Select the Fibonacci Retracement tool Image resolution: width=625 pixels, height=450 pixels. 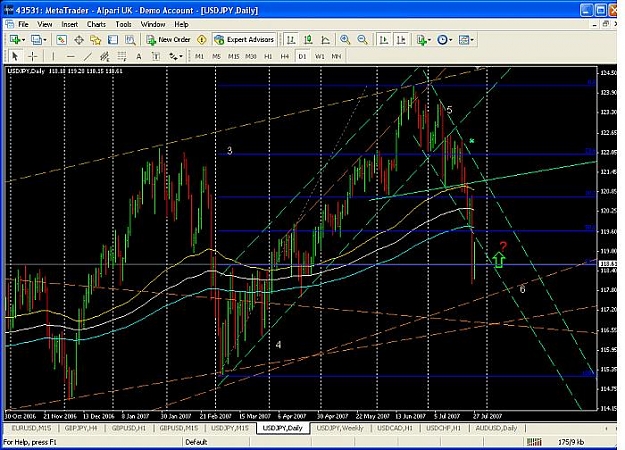pyautogui.click(x=122, y=56)
